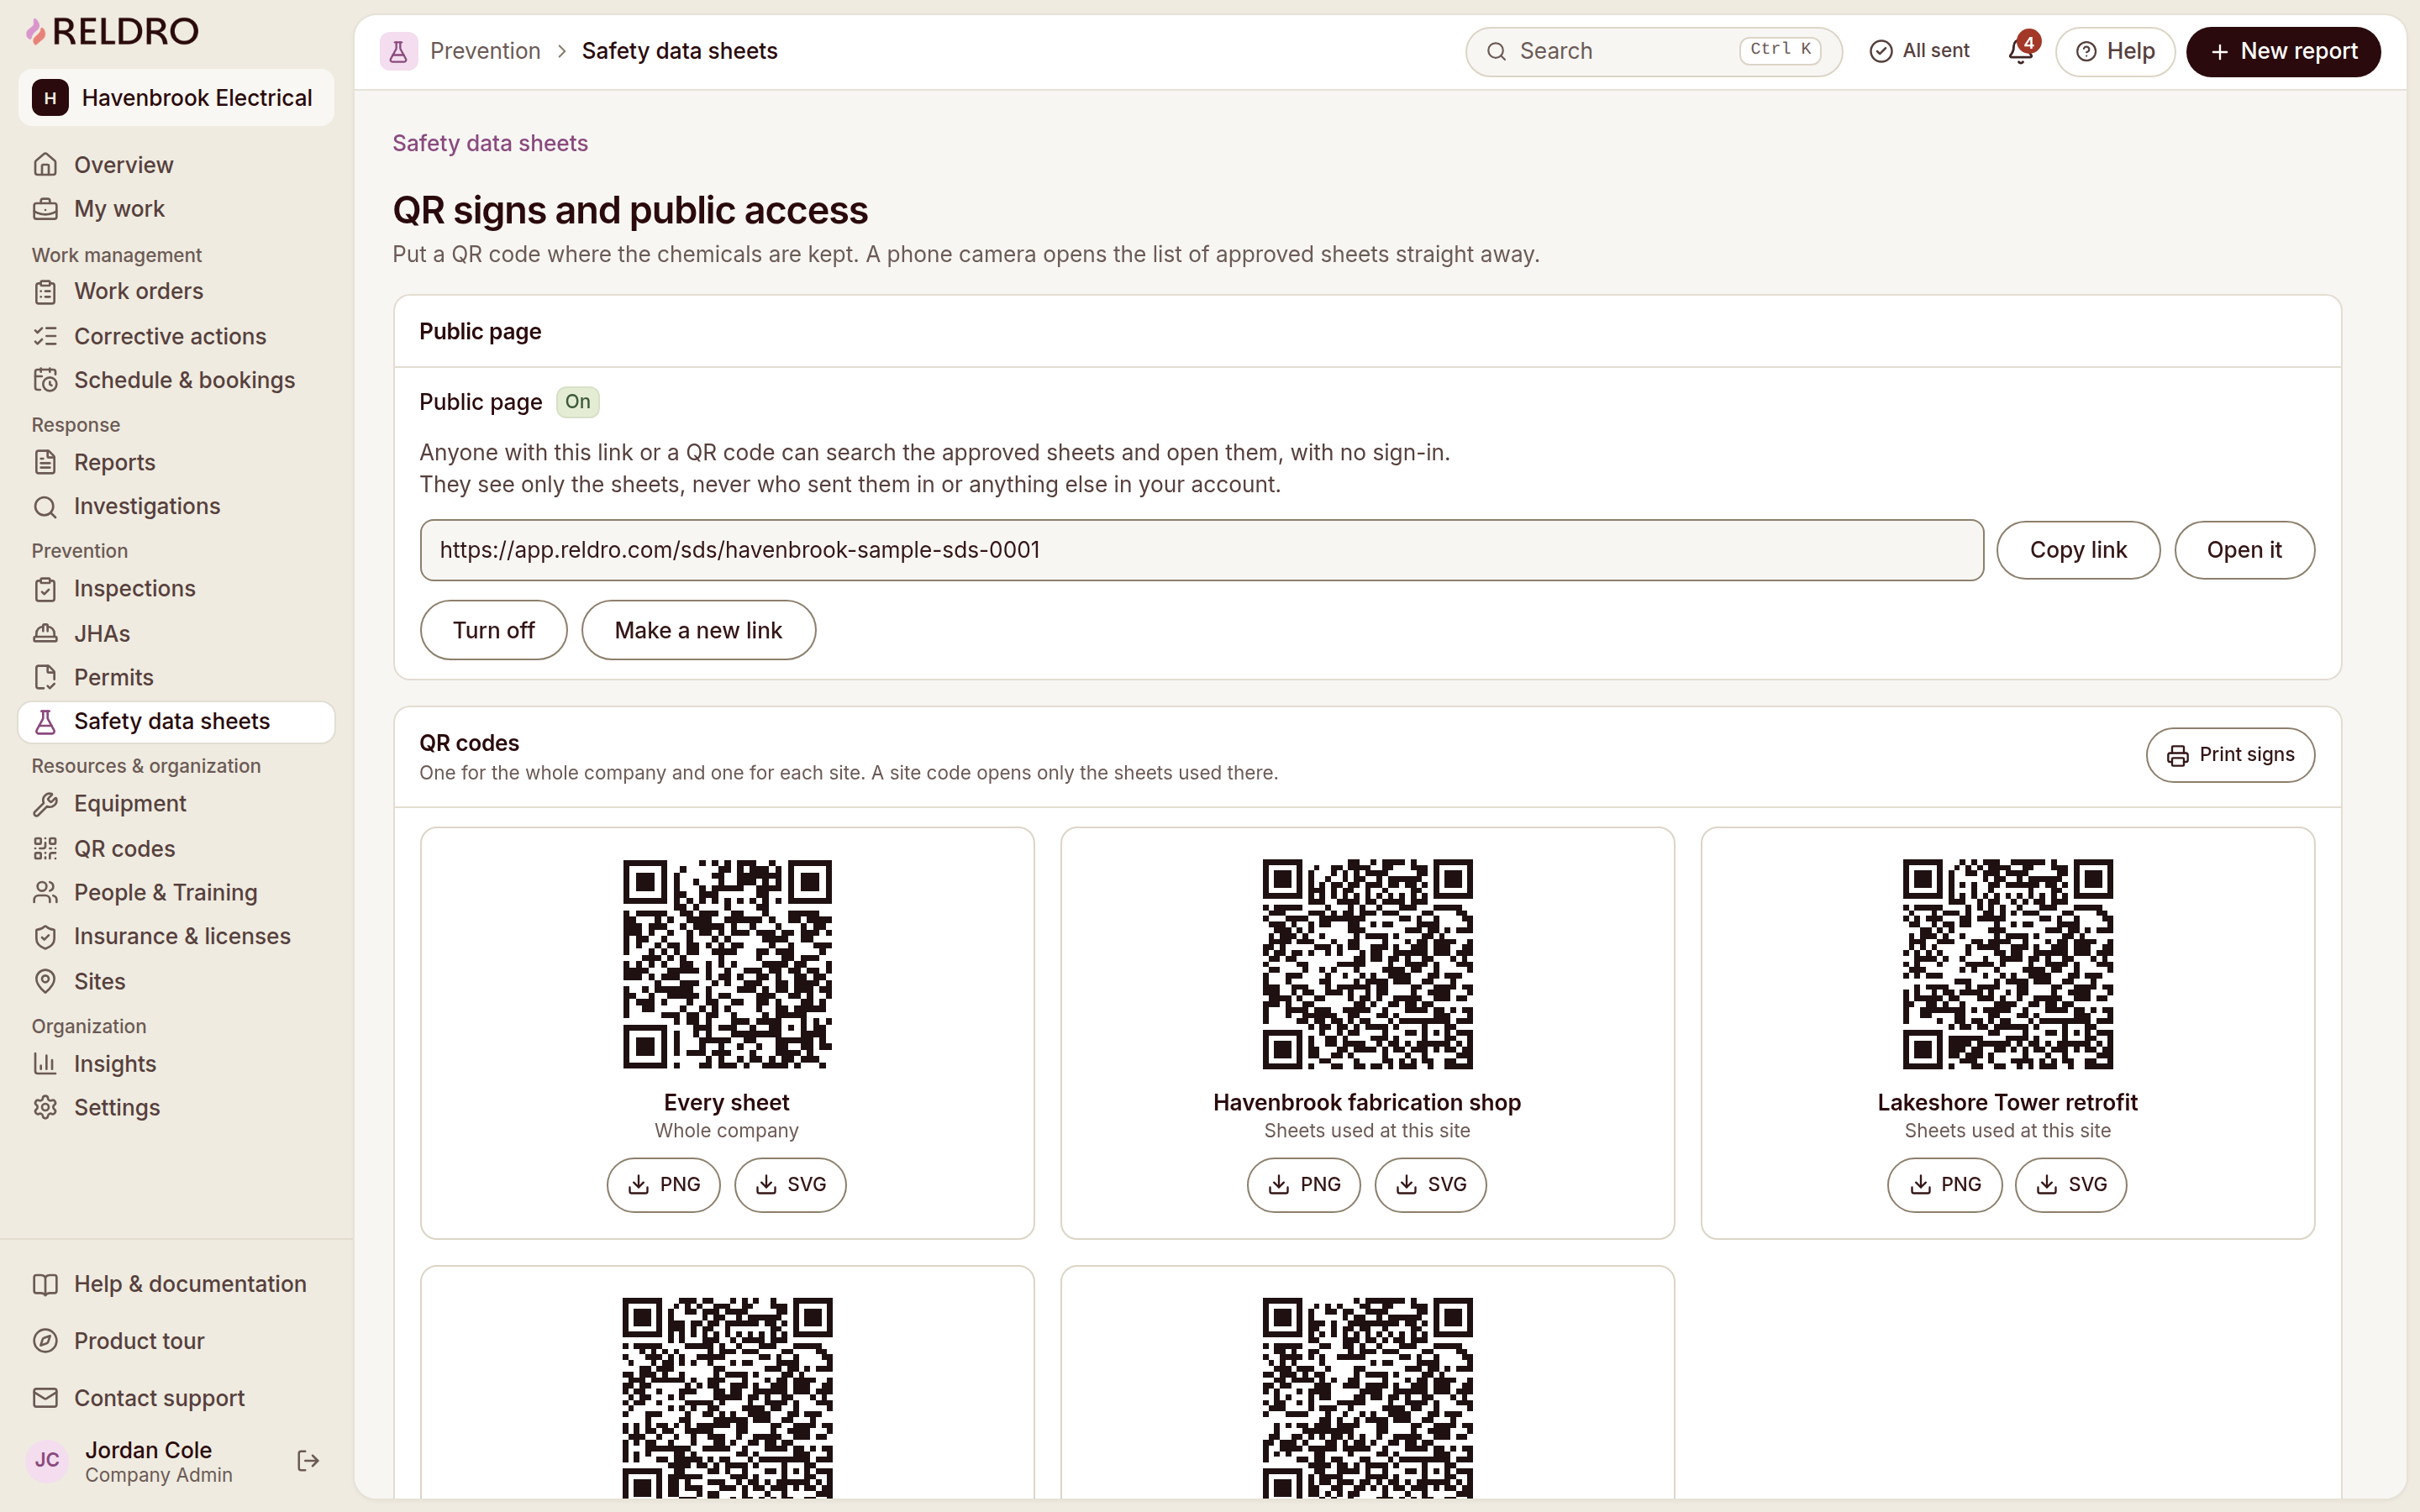Screen dimensions: 2420x1512
Task: Select Safety data sheets sidebar item
Action: (x=176, y=722)
